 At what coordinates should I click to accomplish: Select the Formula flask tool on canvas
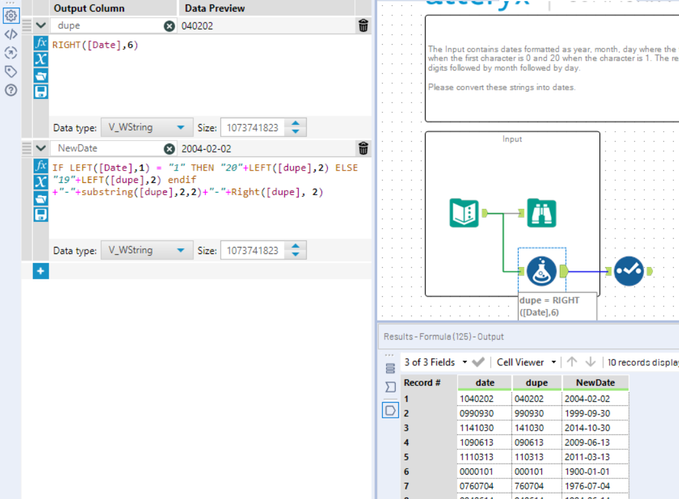541,271
